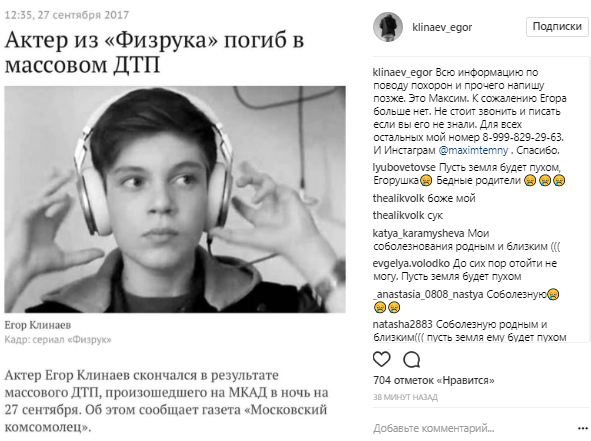
Task: Click the heart like icon
Action: 381,359
